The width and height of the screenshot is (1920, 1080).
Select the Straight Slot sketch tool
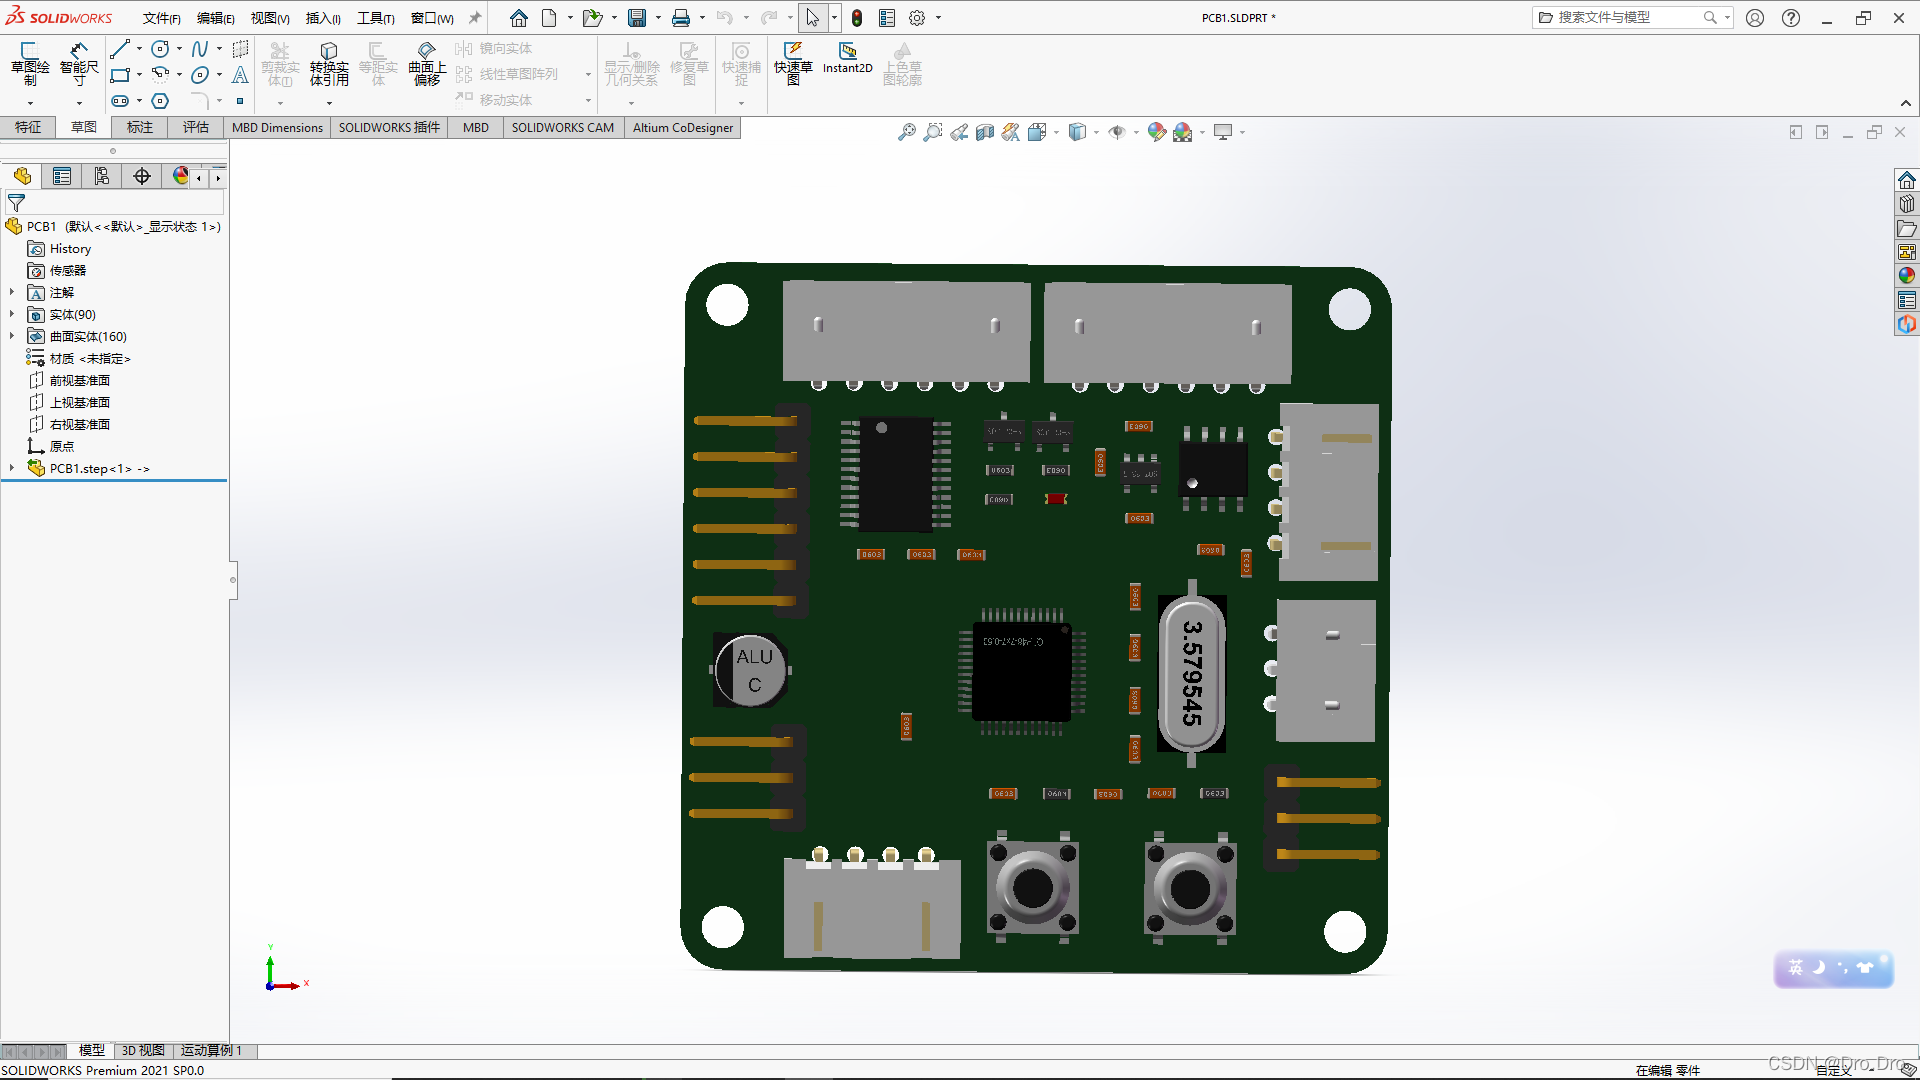coord(120,101)
